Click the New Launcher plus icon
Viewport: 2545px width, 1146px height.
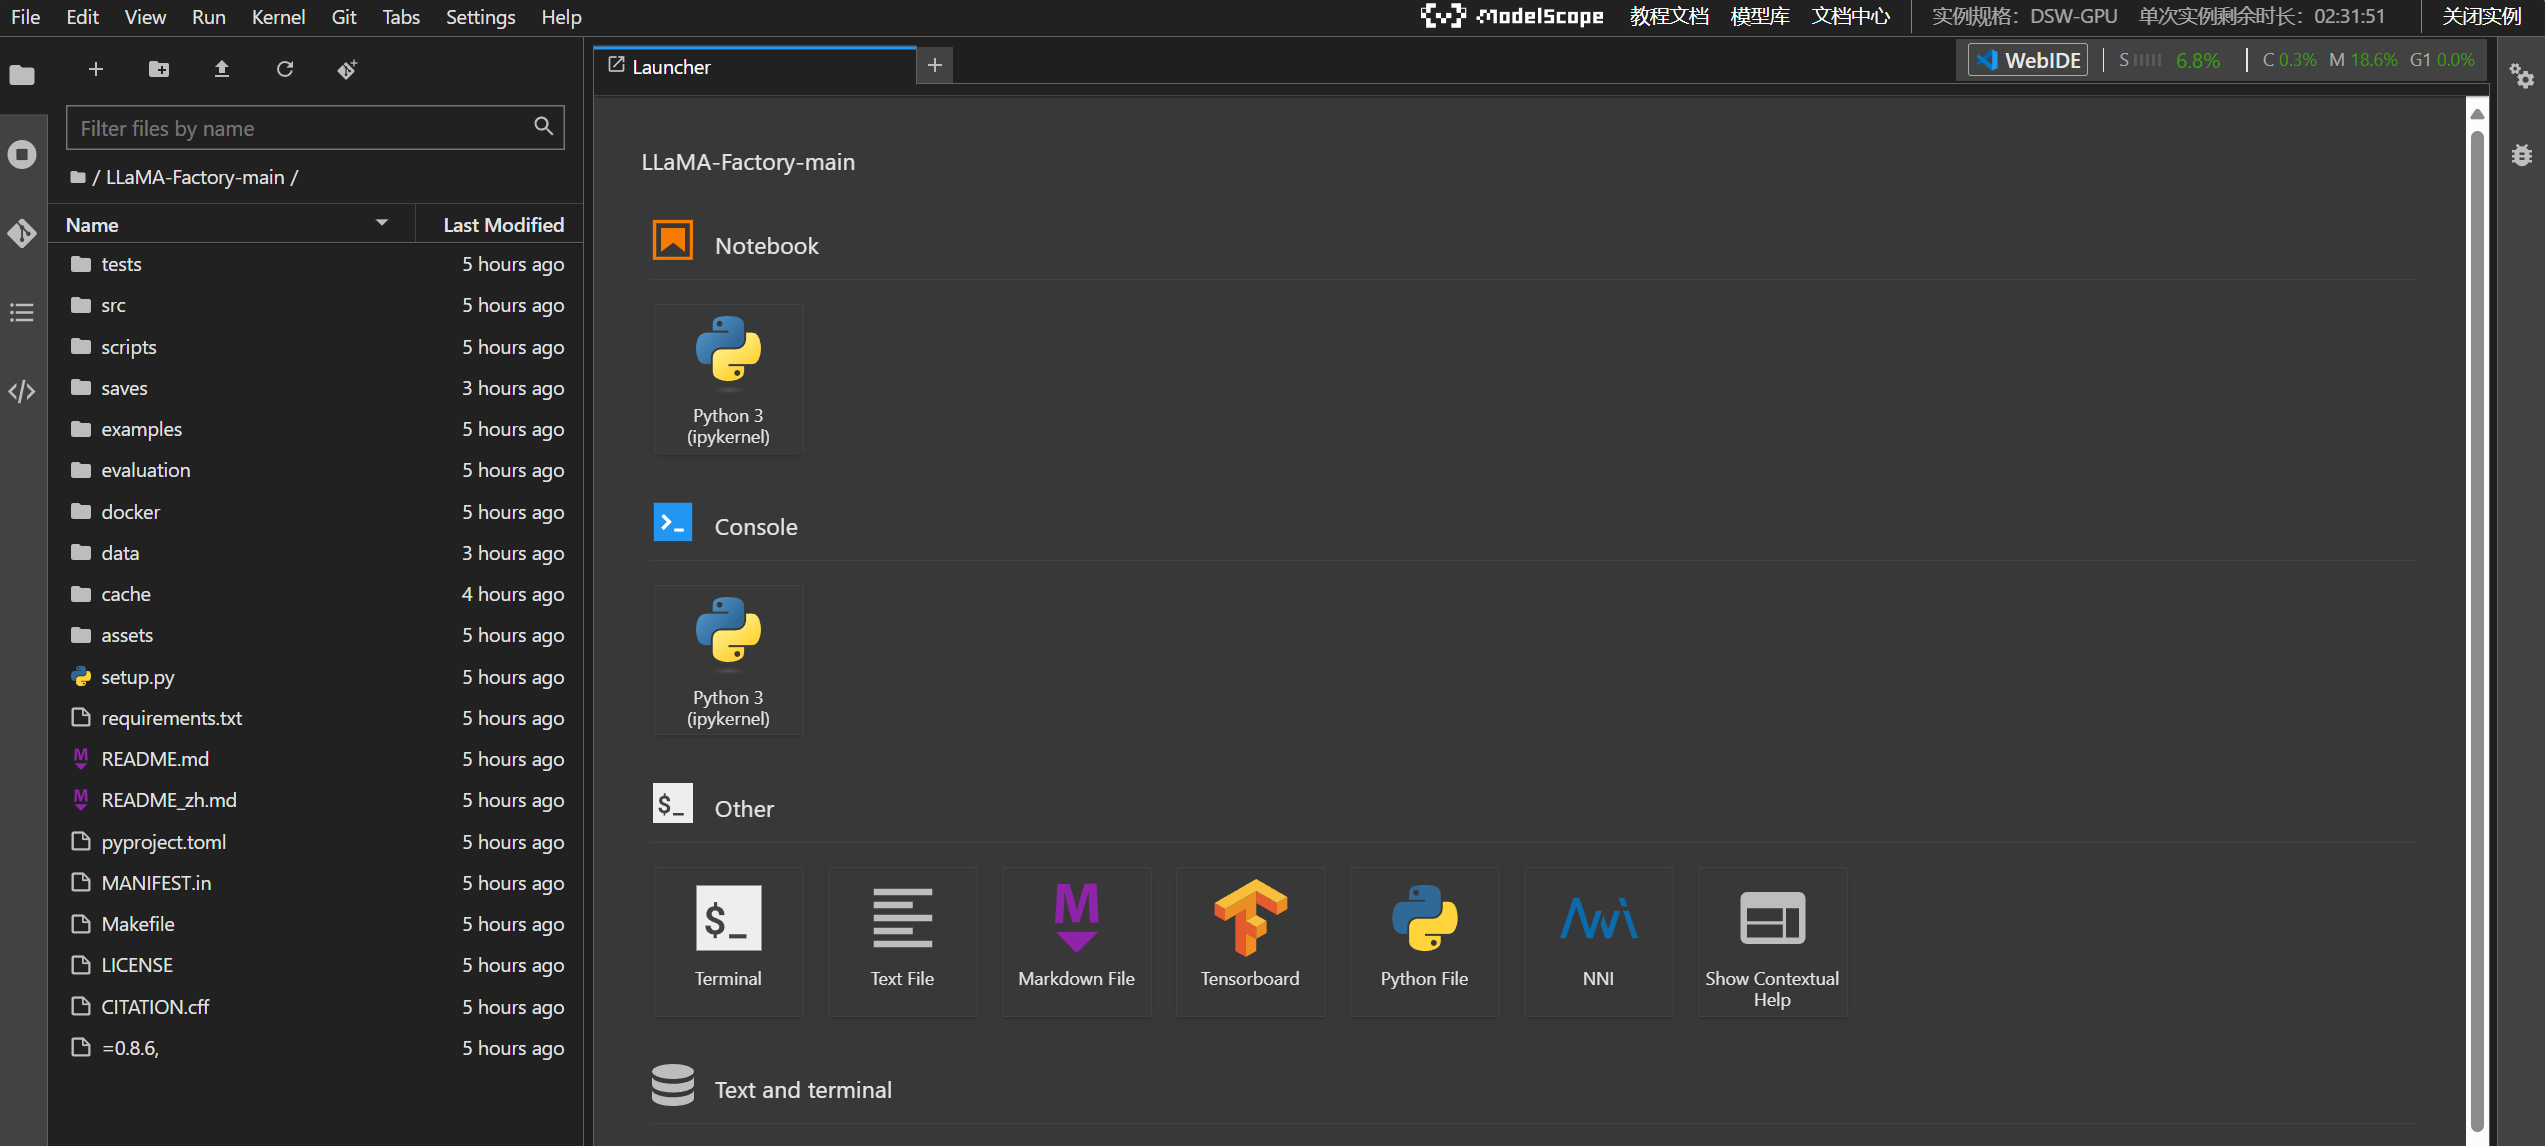pyautogui.click(x=96, y=69)
